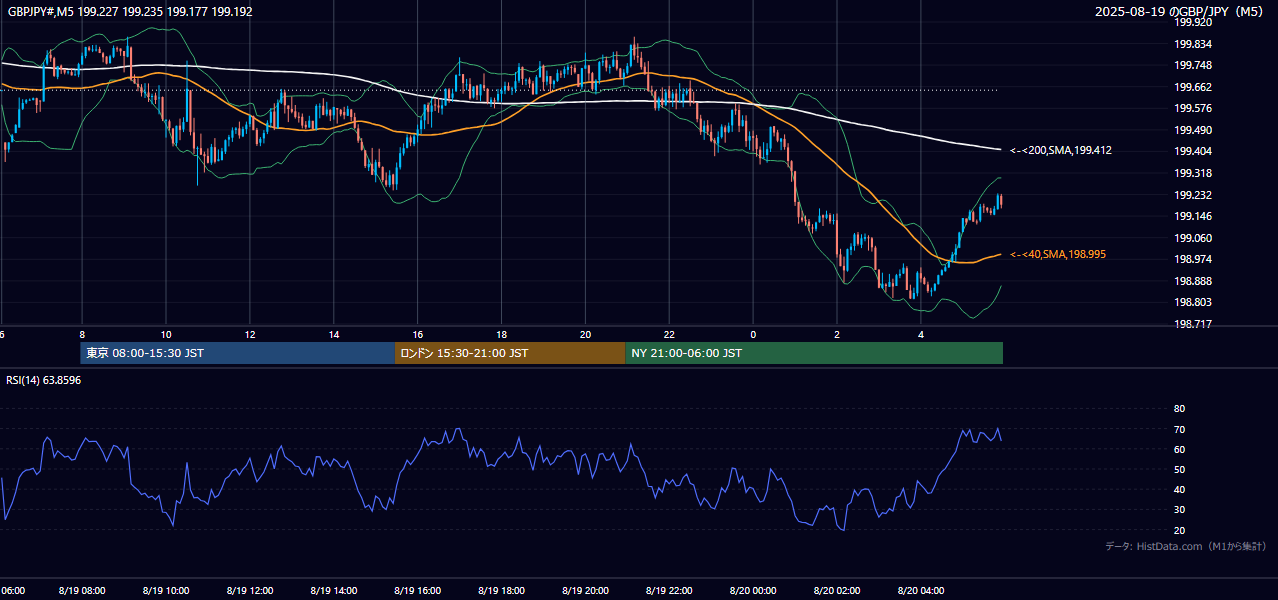Click the 8/20 00:00 time label
This screenshot has width=1278, height=600.
(753, 591)
